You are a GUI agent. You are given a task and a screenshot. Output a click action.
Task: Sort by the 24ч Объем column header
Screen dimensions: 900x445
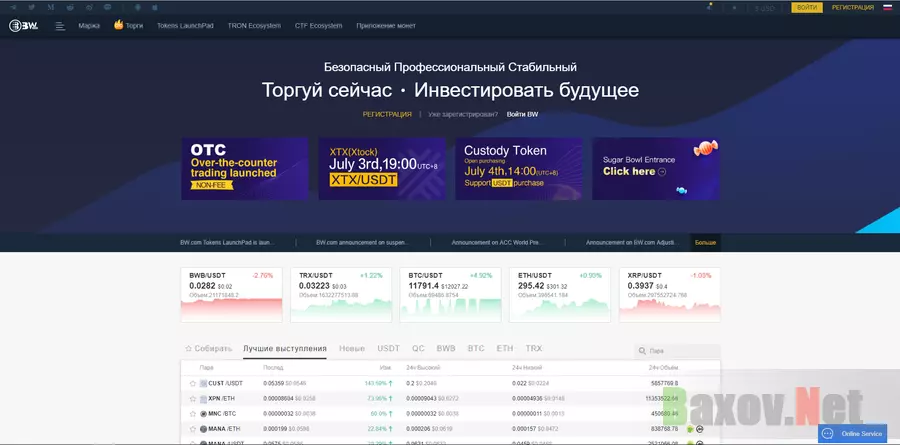[664, 367]
